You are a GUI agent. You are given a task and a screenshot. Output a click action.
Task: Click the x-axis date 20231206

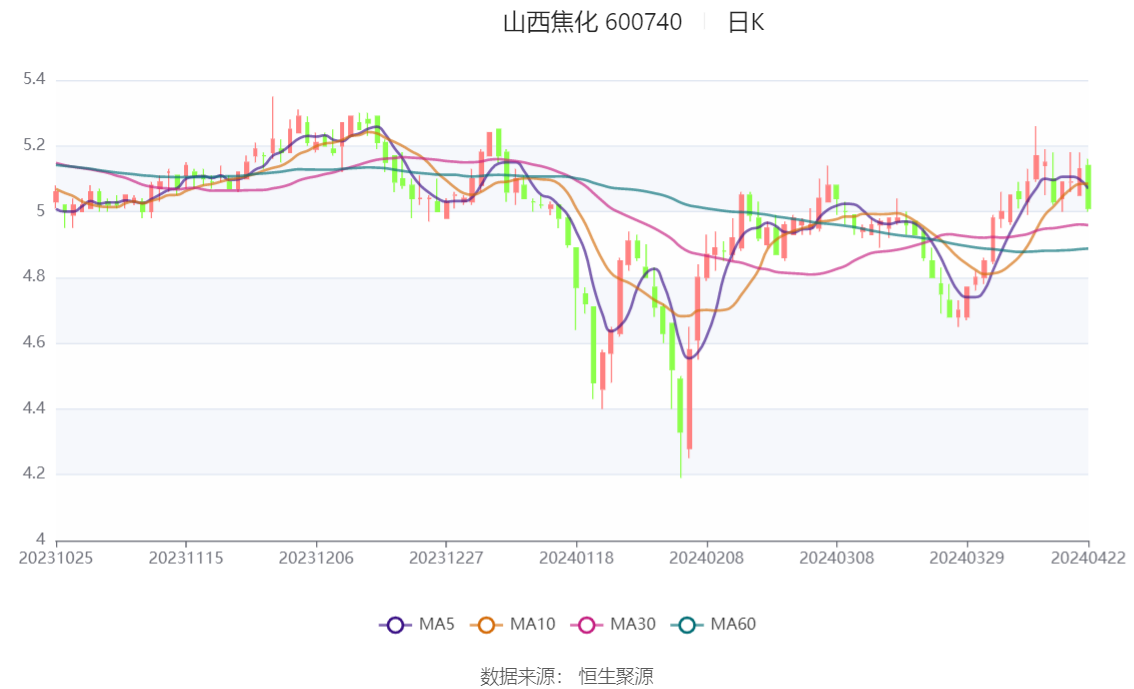pyautogui.click(x=316, y=558)
